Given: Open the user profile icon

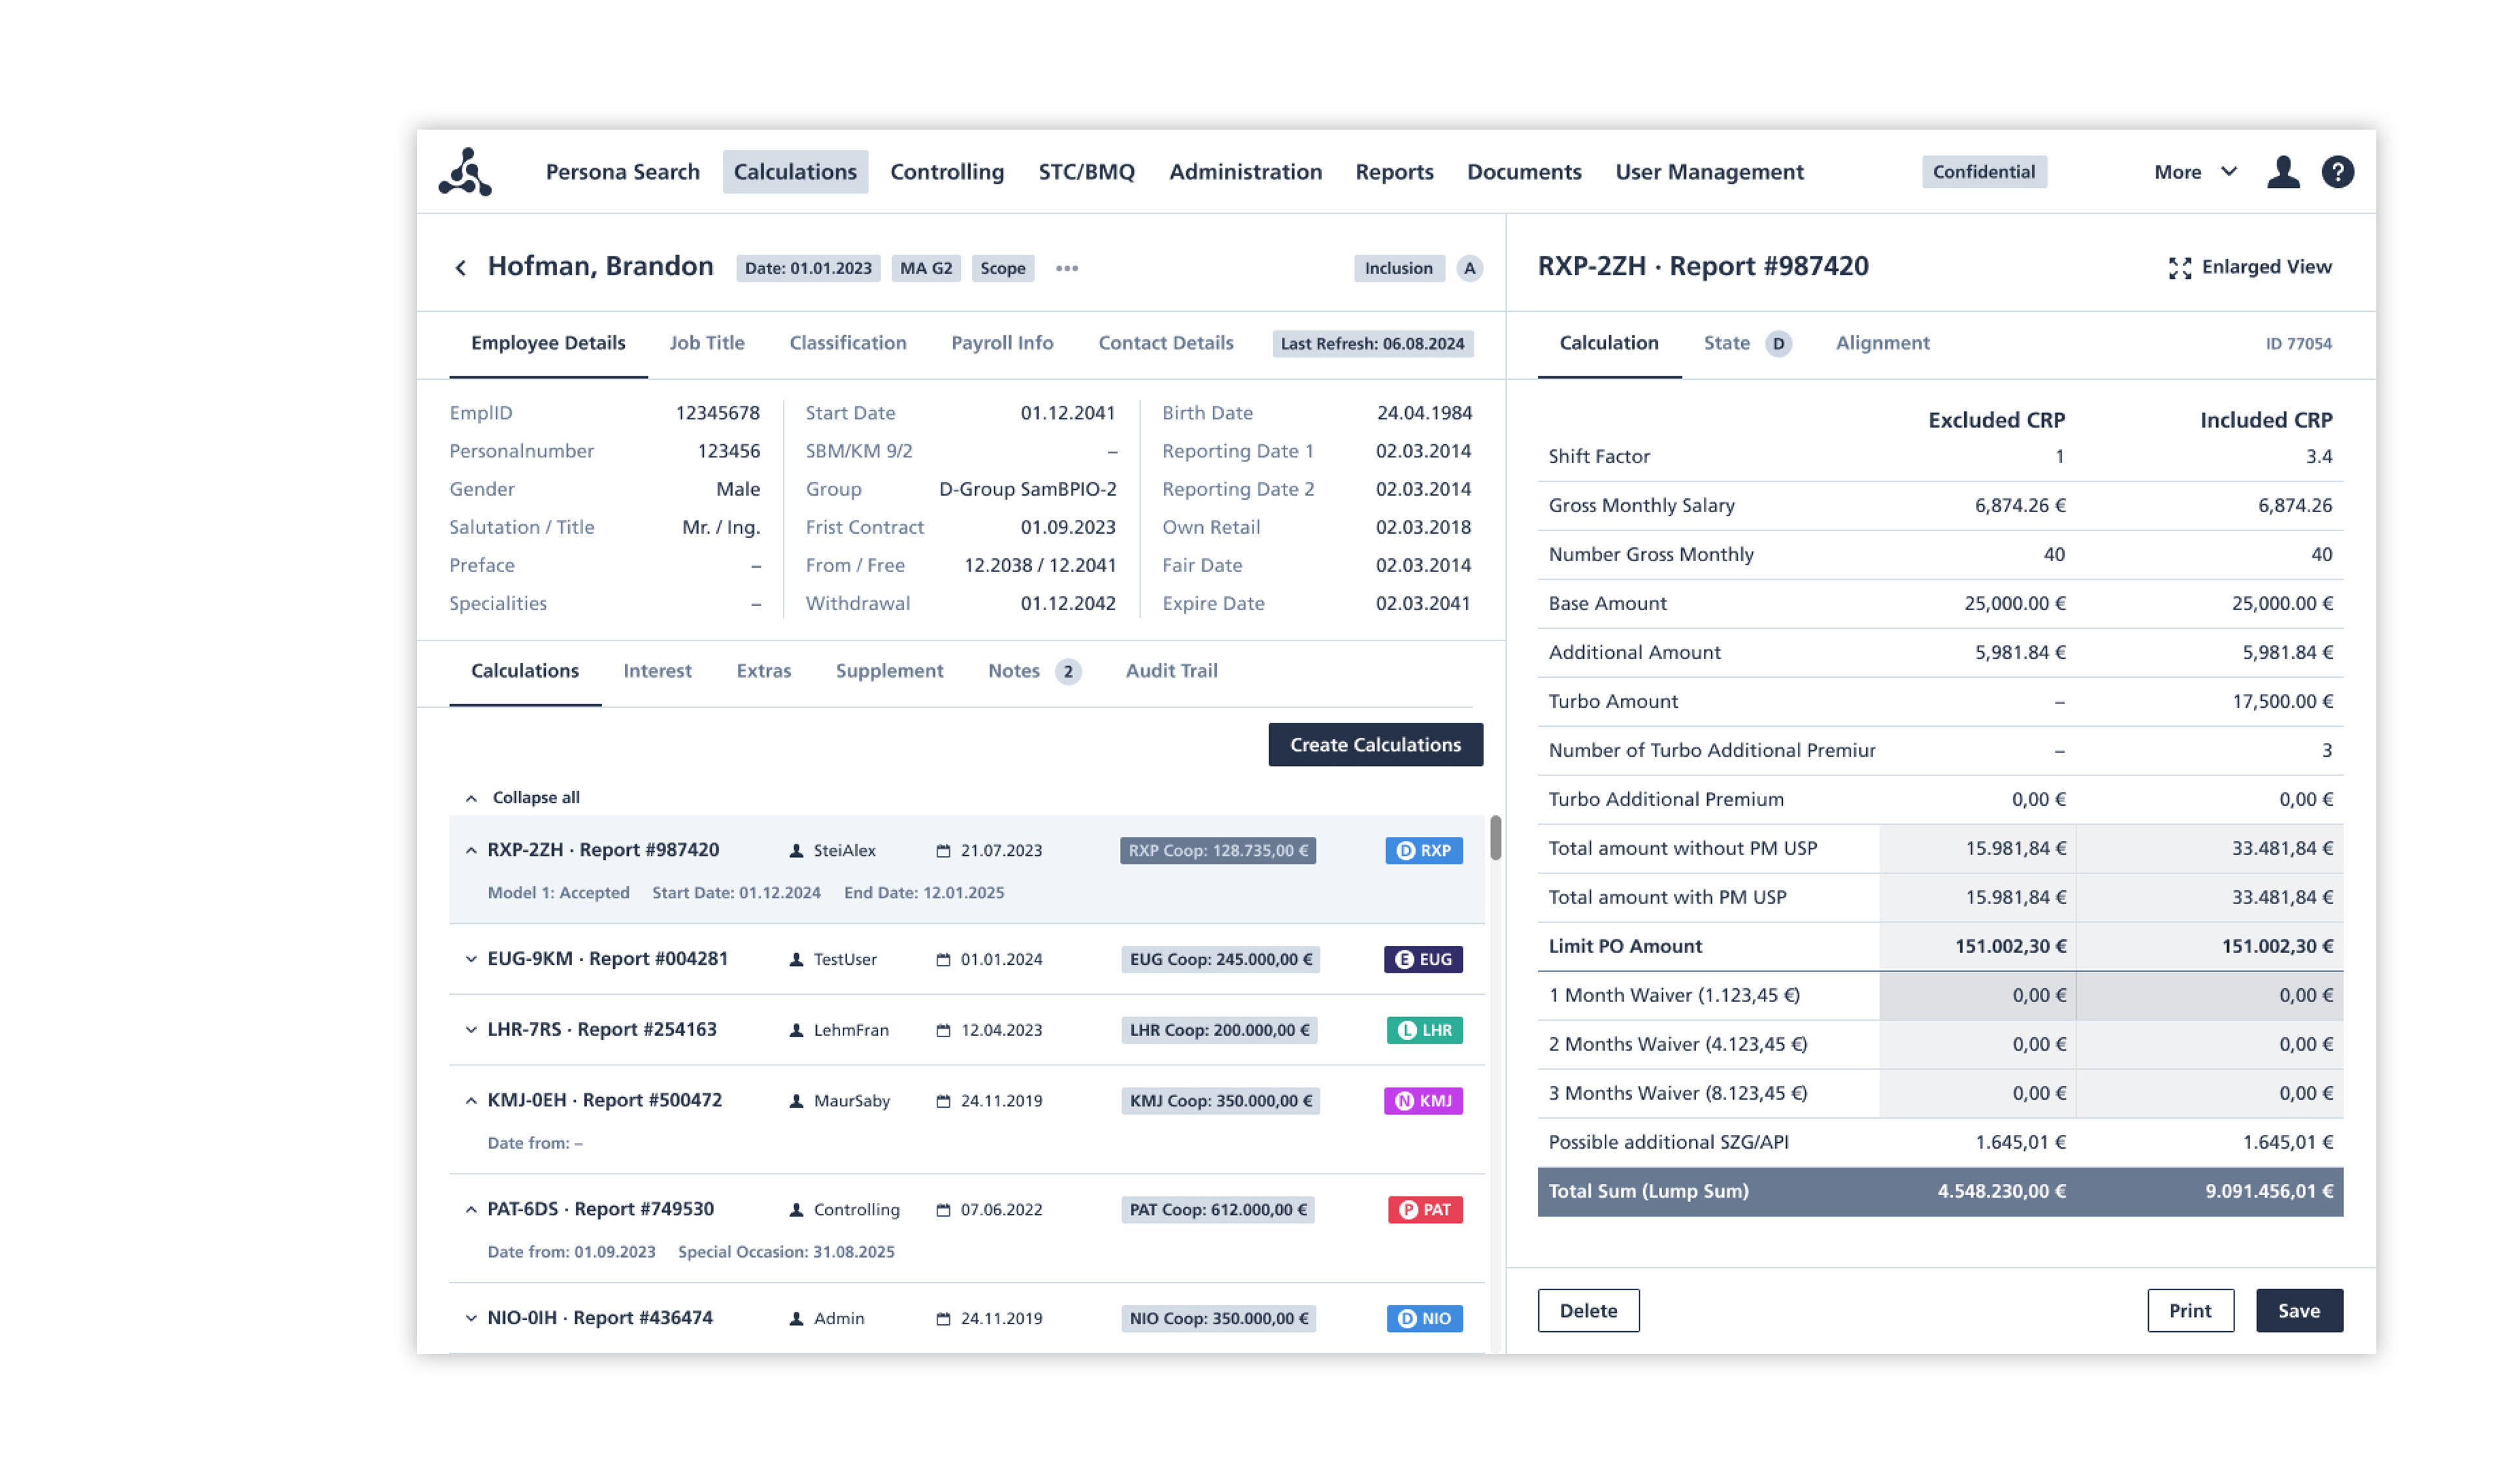Looking at the screenshot, I should coord(2283,172).
